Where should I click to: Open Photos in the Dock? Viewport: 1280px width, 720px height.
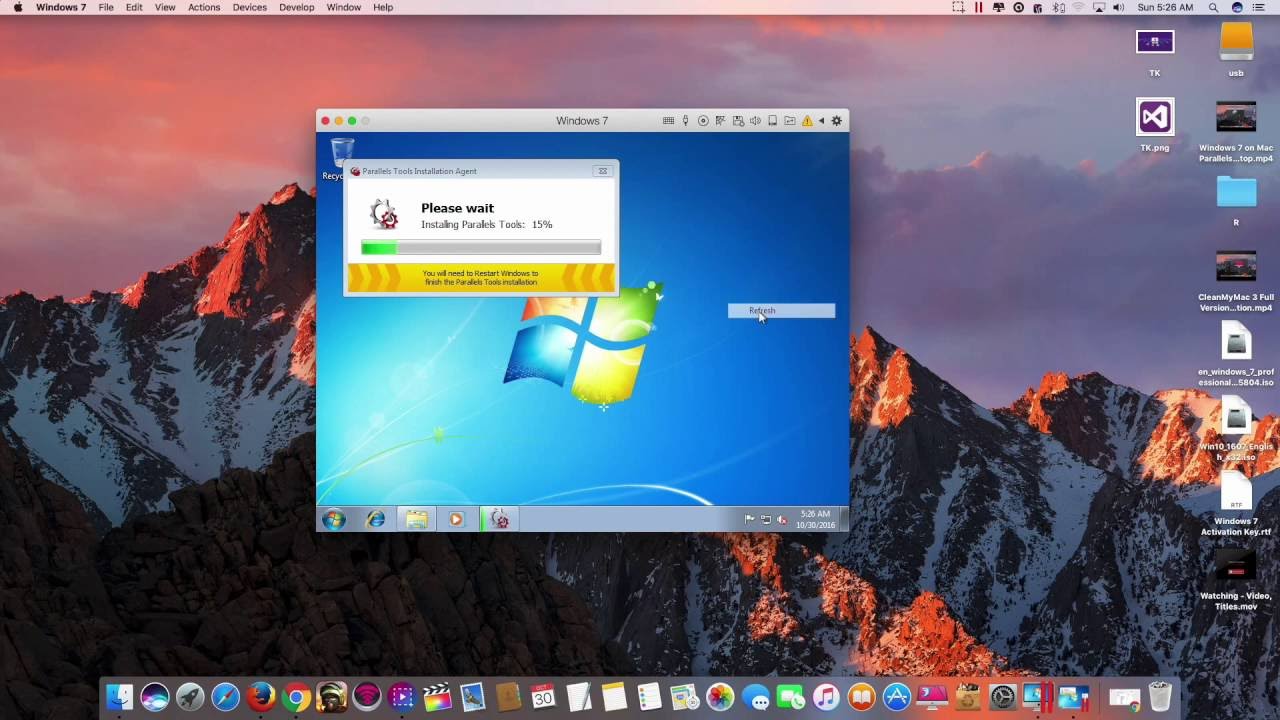[x=720, y=697]
